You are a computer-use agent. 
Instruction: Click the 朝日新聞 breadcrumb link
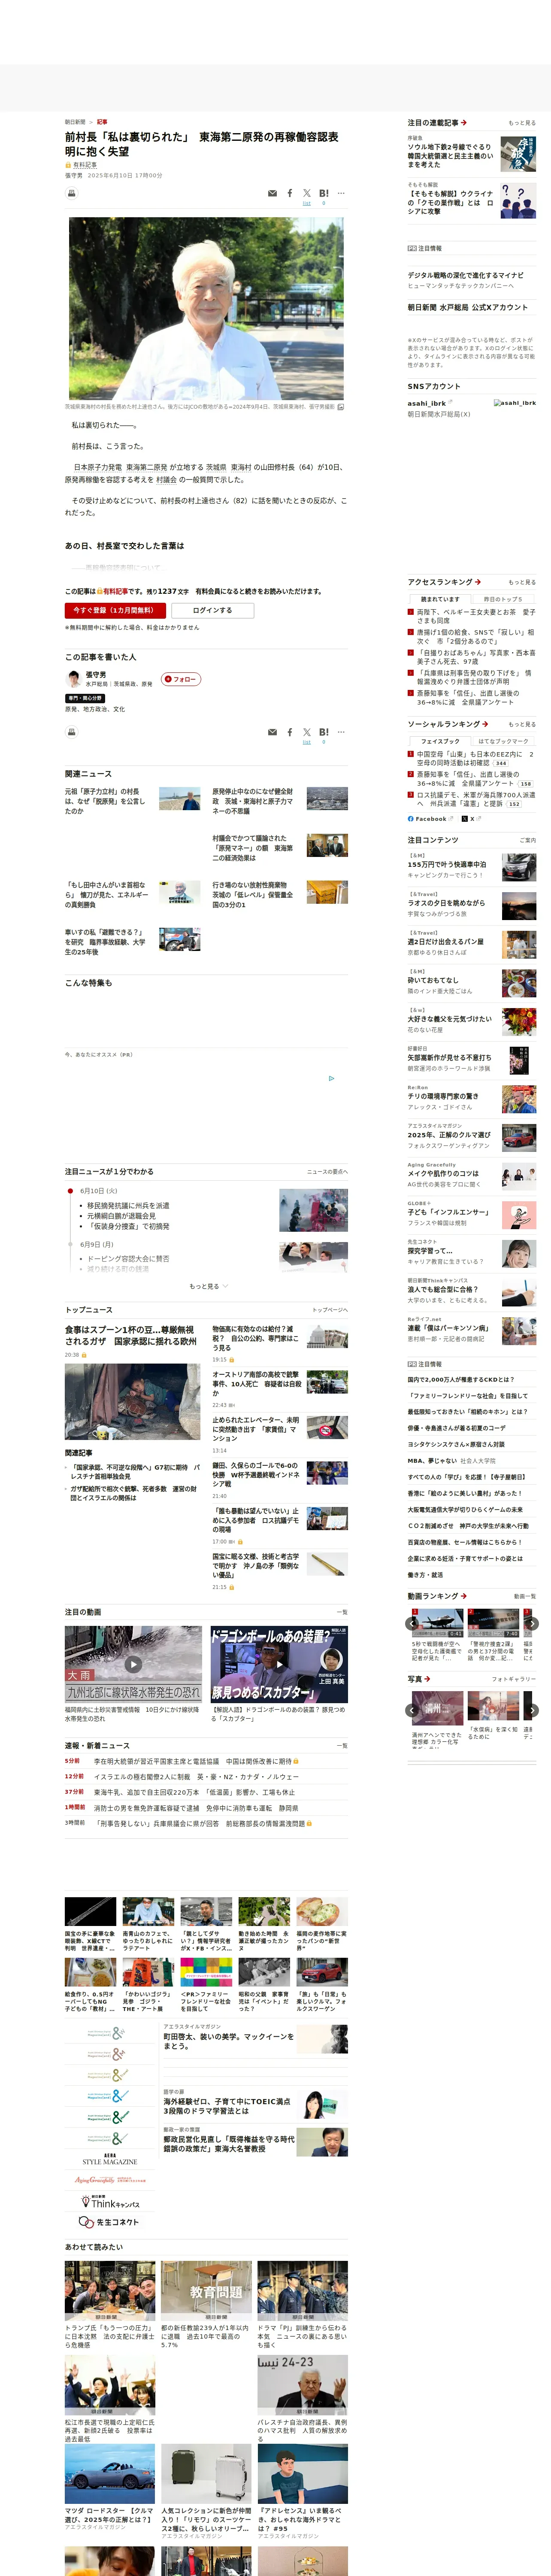pos(75,122)
